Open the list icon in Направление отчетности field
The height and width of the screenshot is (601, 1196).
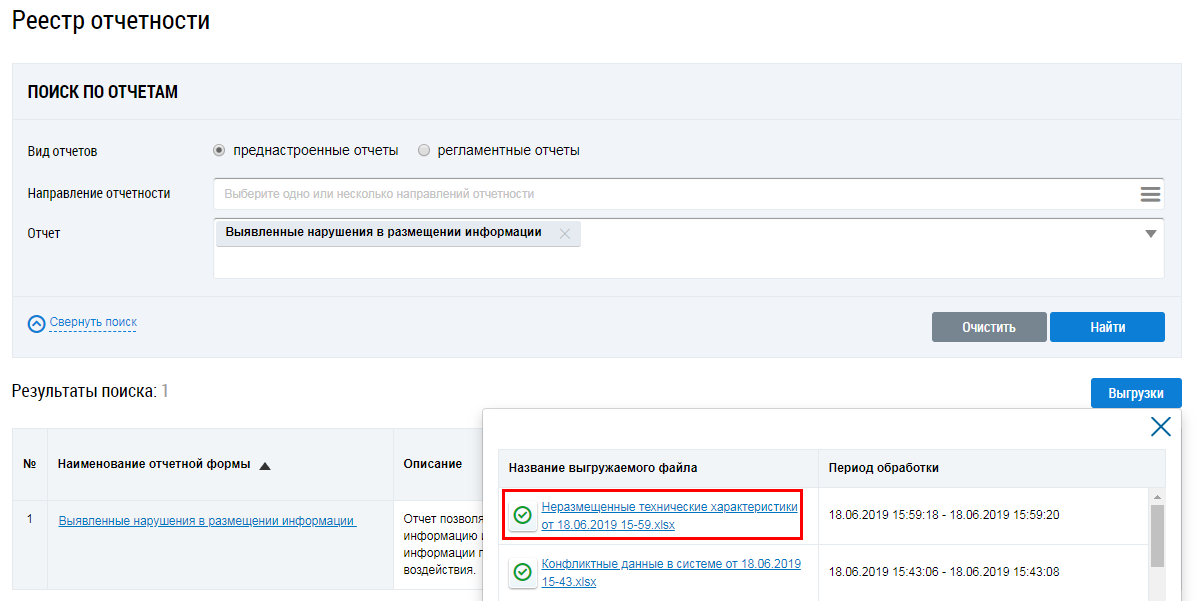(1149, 194)
